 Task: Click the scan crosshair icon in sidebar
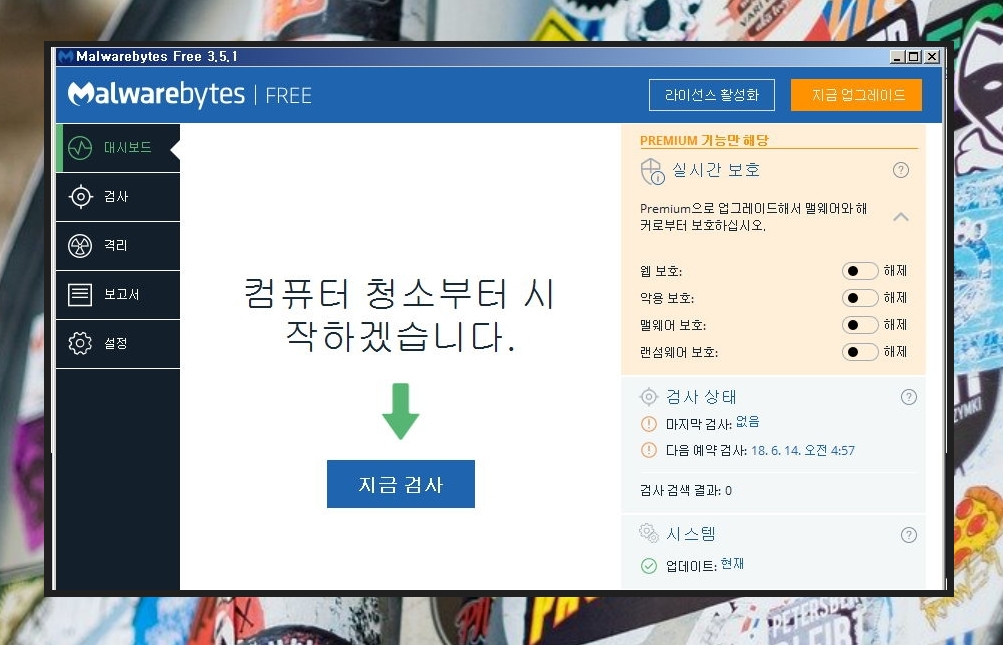80,196
